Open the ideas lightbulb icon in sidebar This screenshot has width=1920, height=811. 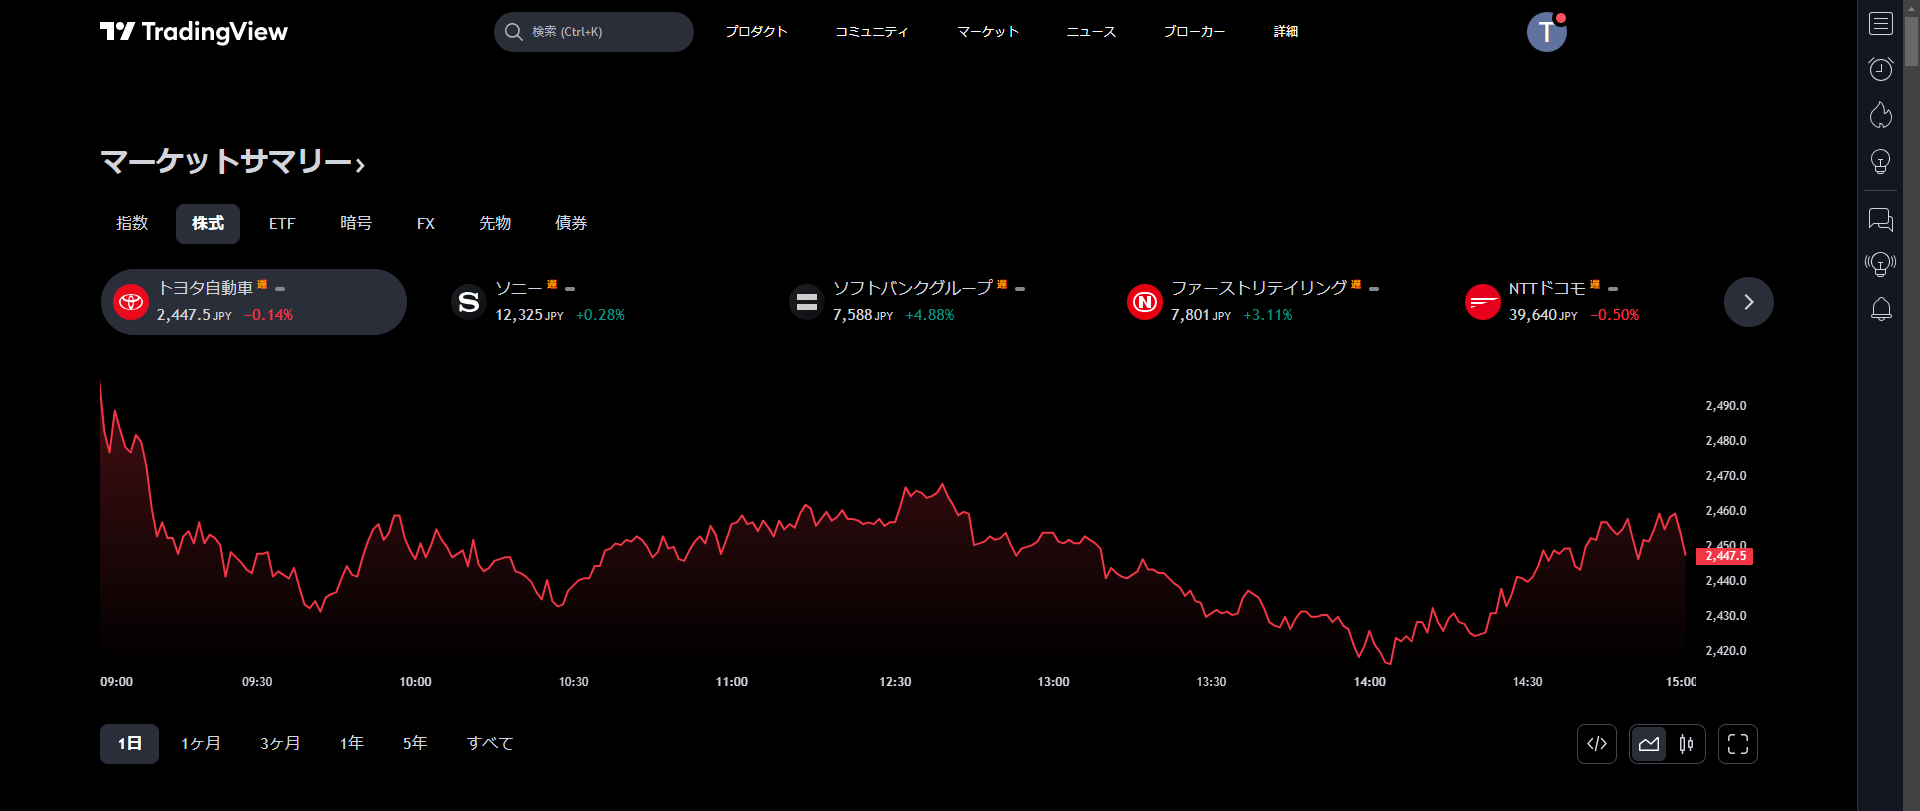click(1880, 162)
